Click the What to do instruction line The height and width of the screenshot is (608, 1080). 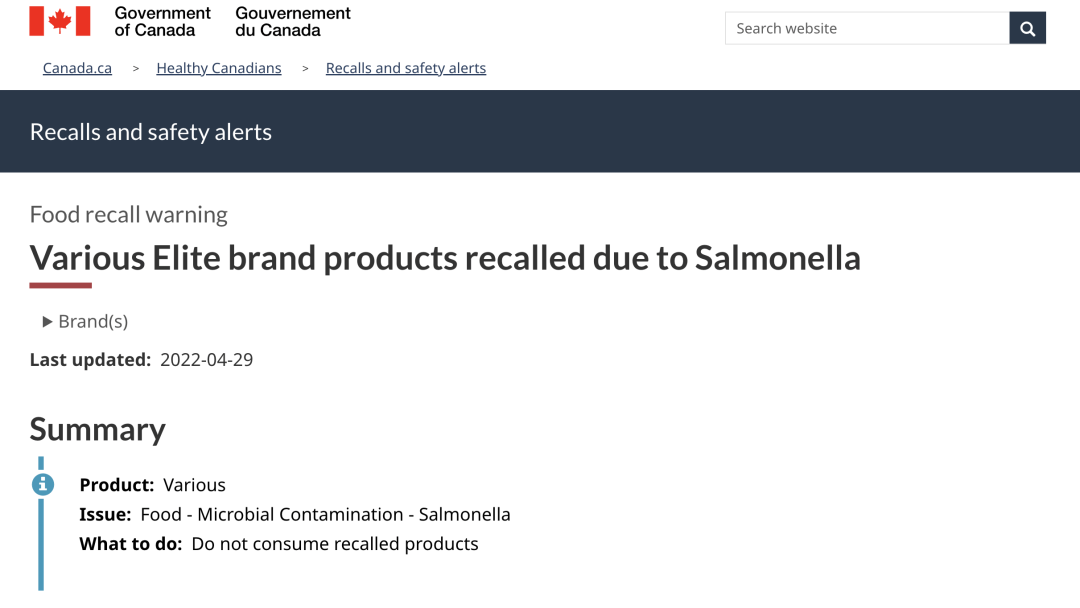coord(279,544)
